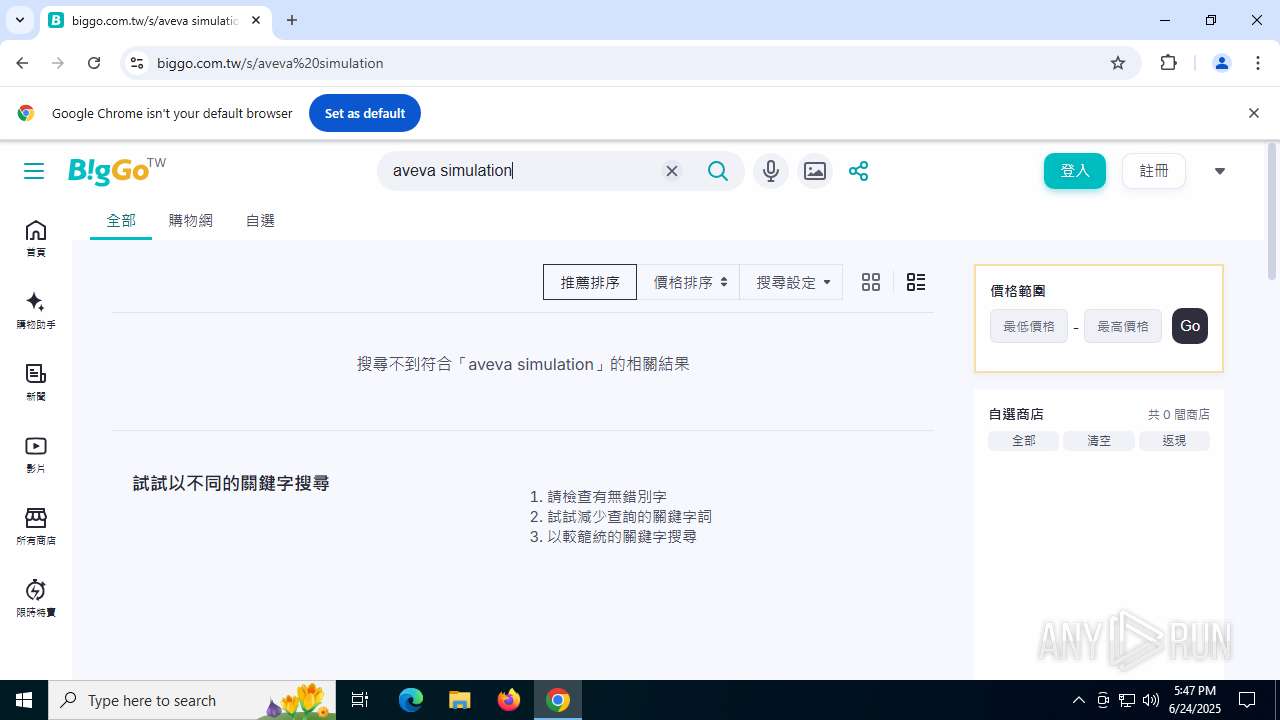Open new Chrome tab
This screenshot has height=720, width=1280.
pyautogui.click(x=292, y=20)
